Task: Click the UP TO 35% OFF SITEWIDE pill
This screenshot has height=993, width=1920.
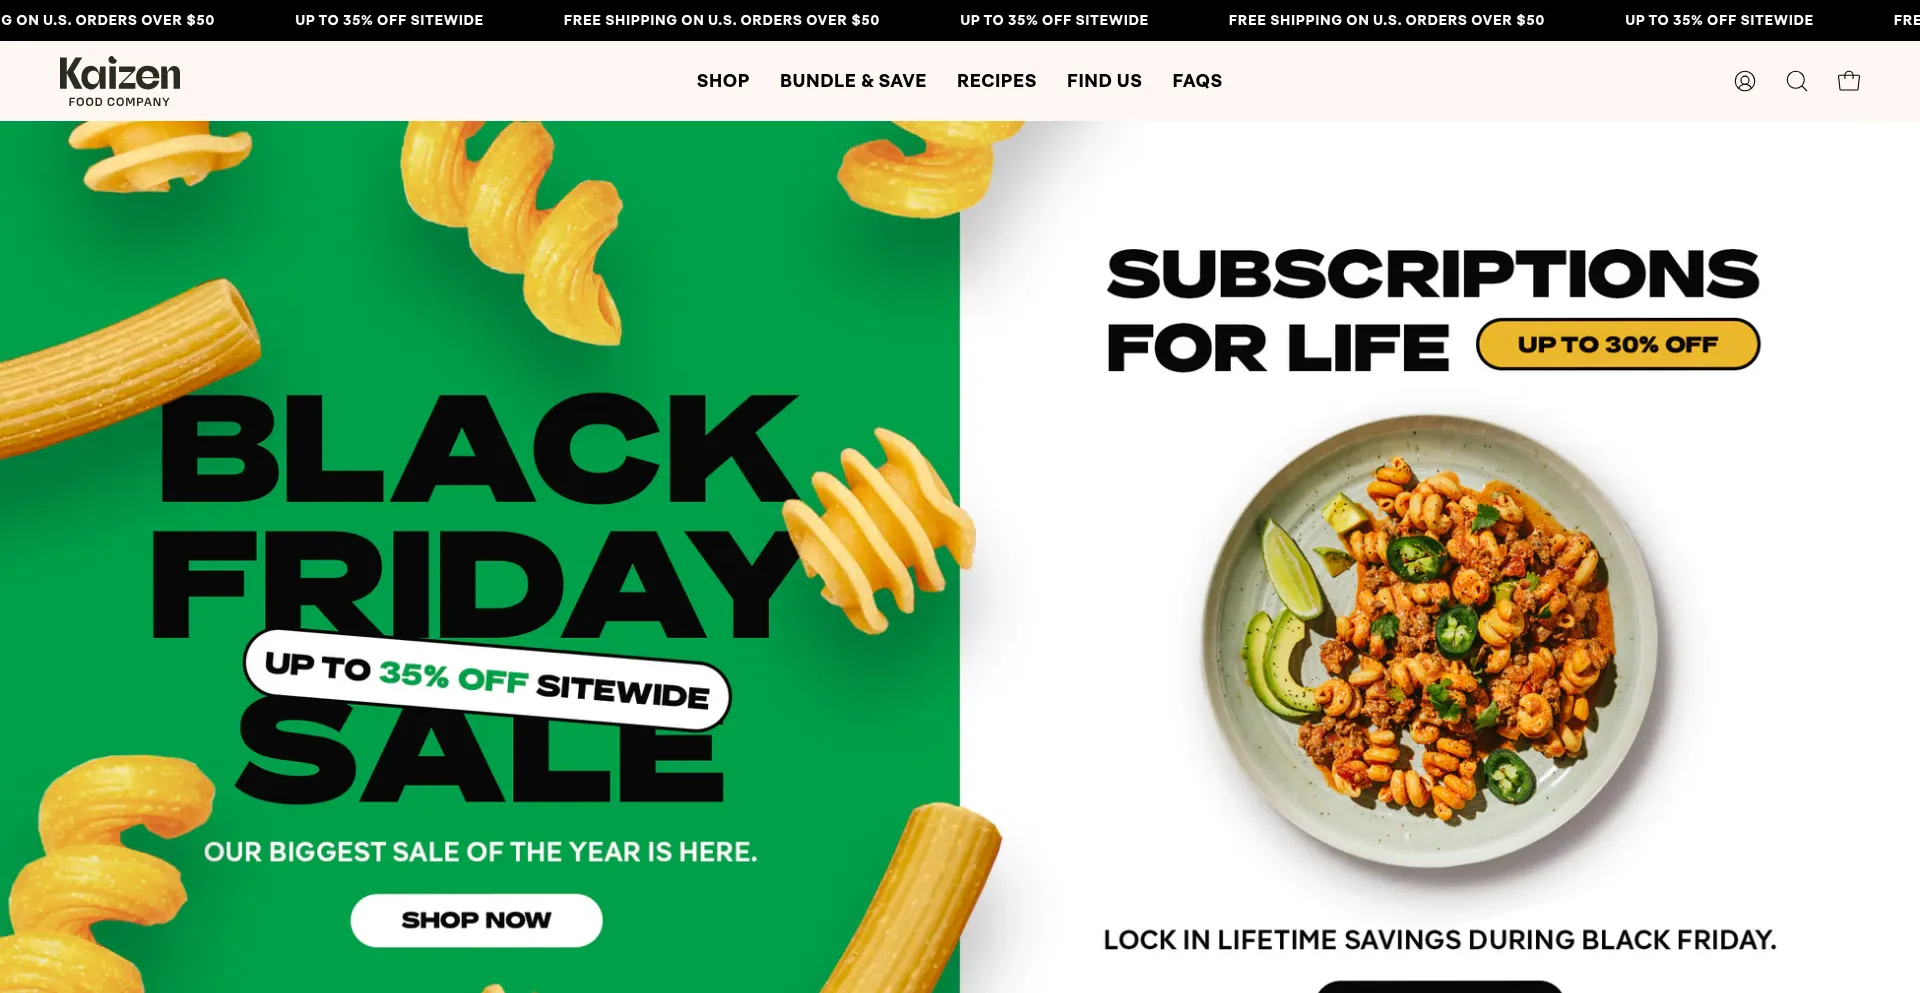Action: (x=487, y=680)
